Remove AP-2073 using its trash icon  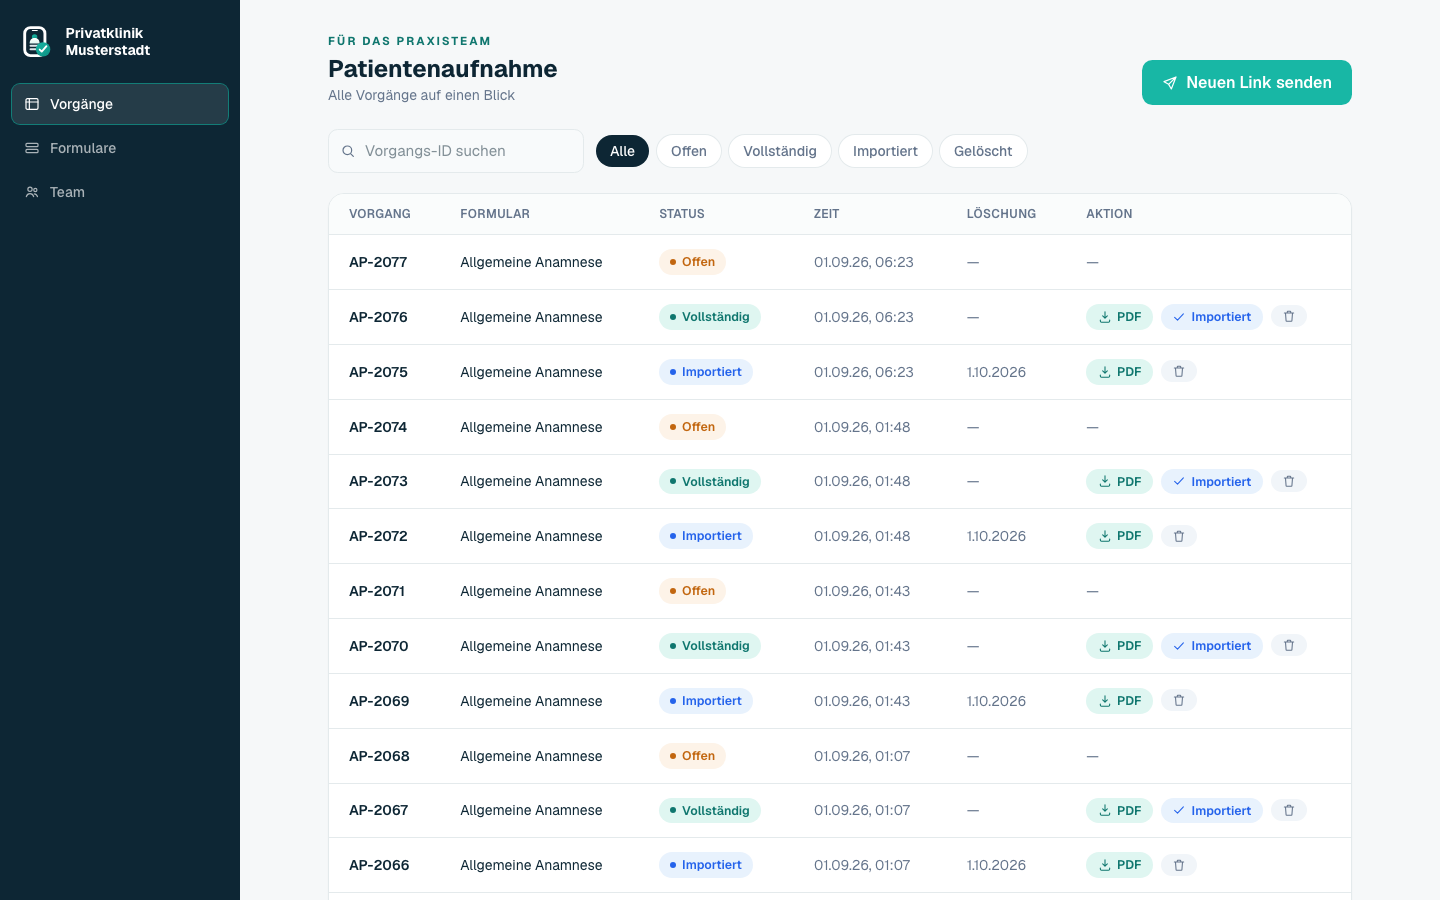(x=1289, y=482)
